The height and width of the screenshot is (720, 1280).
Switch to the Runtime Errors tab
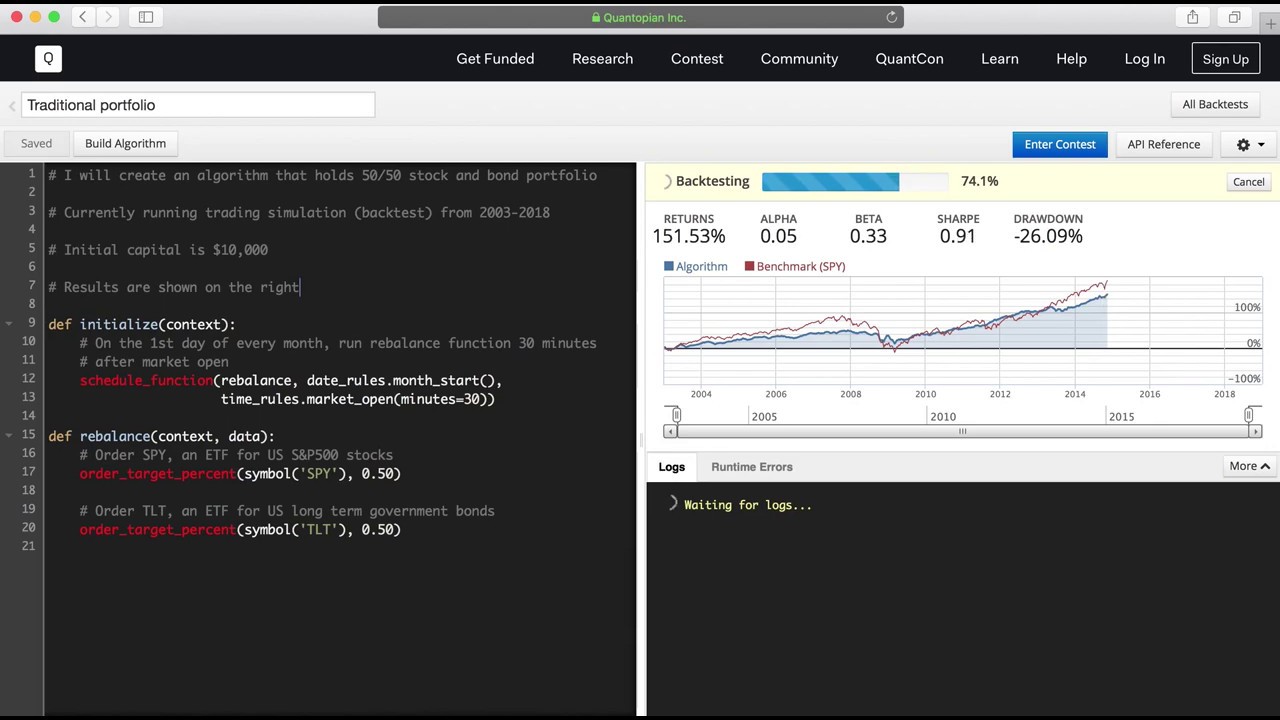click(x=752, y=467)
